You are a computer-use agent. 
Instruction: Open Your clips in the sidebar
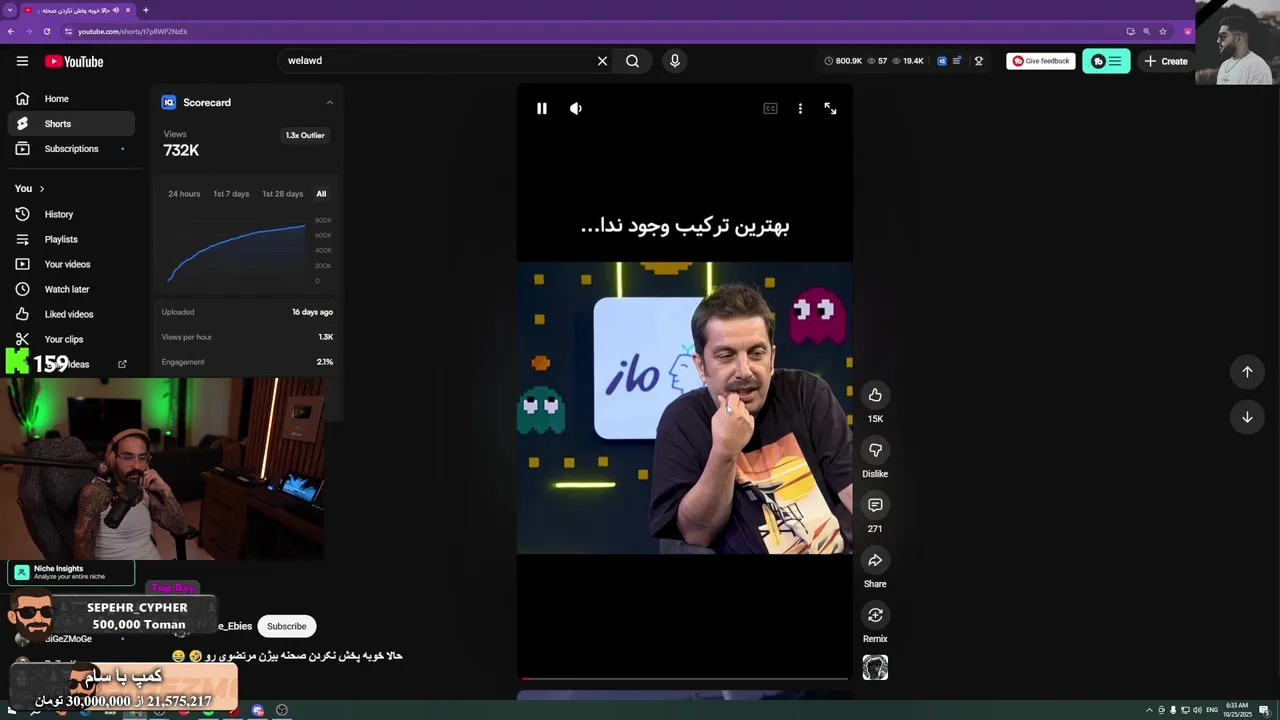[70, 339]
